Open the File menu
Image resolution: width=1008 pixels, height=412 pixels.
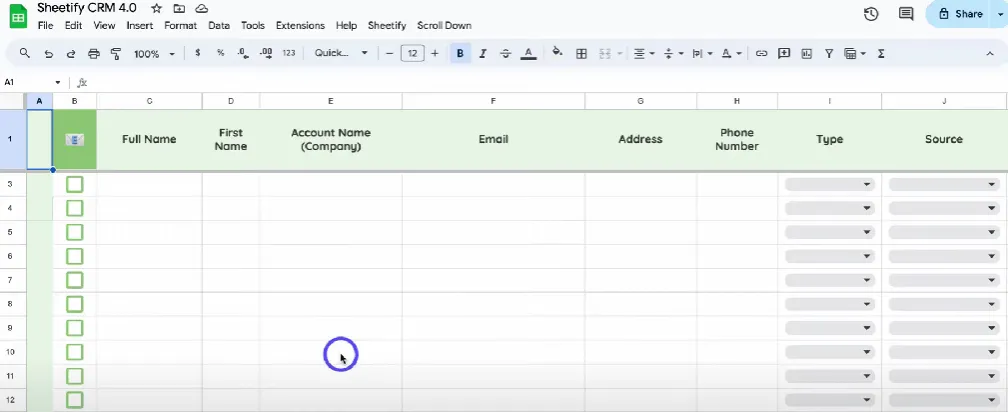(x=45, y=26)
